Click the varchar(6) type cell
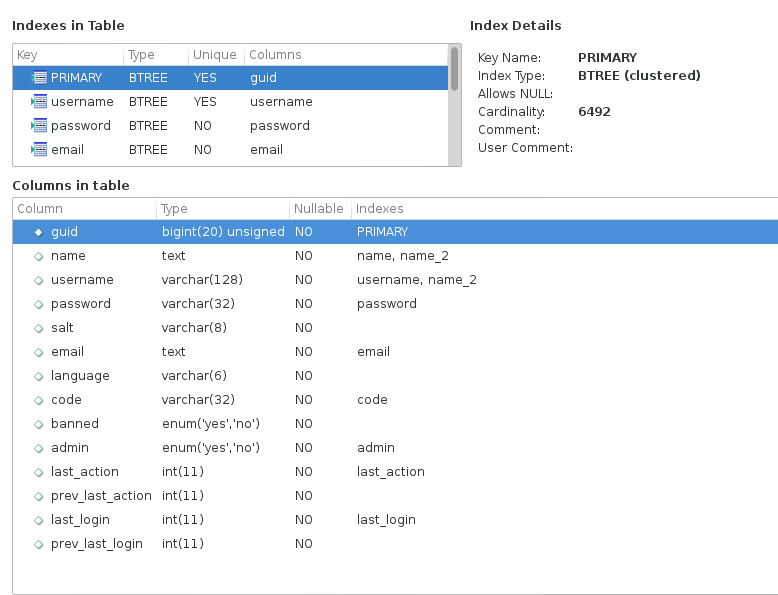 pos(194,376)
